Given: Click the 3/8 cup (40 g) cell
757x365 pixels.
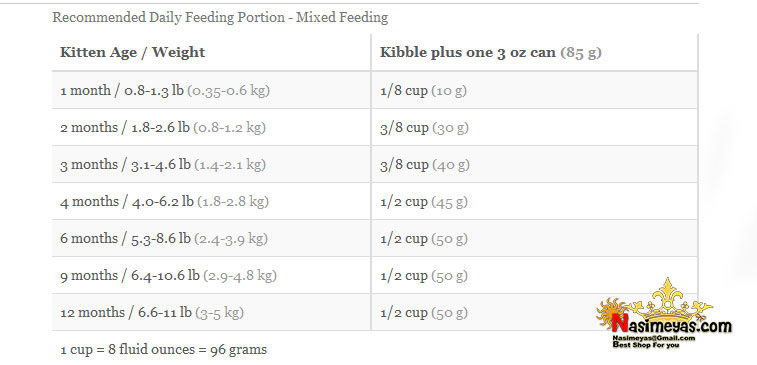Looking at the screenshot, I should click(534, 165).
